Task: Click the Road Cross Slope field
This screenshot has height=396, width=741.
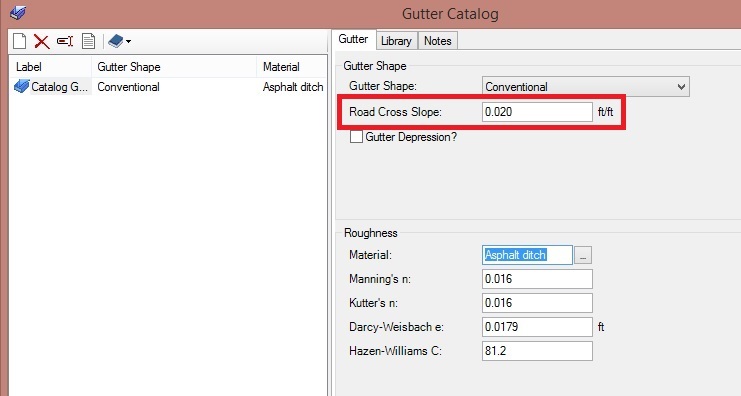Action: coord(537,112)
